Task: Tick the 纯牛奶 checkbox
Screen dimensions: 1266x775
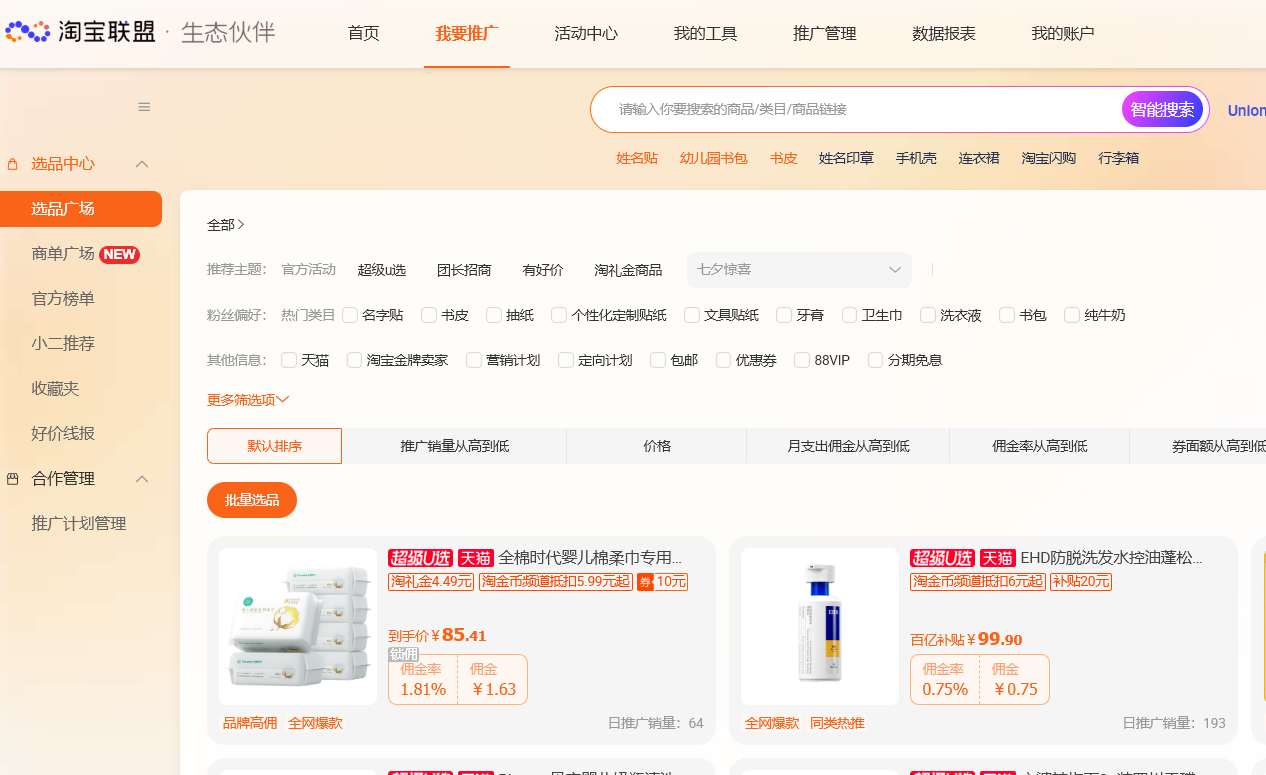Action: (1072, 315)
